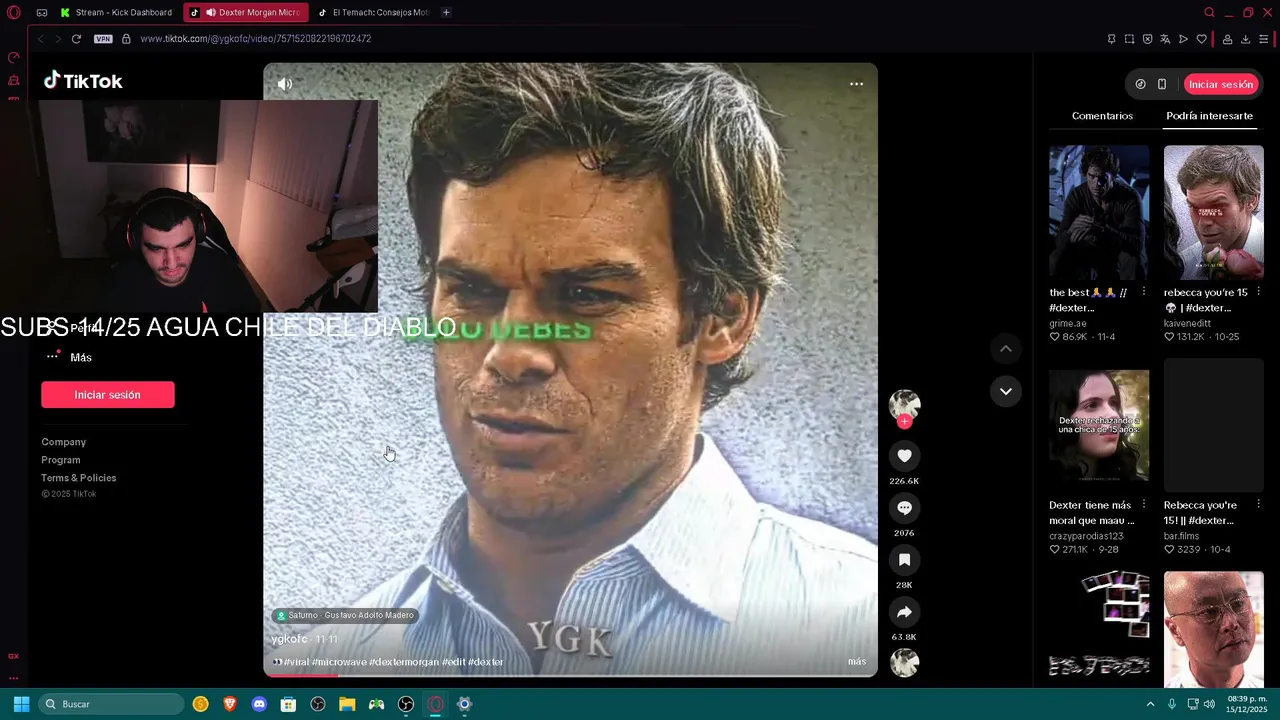Click the address bar URL
This screenshot has height=720, width=1280.
pyautogui.click(x=255, y=39)
